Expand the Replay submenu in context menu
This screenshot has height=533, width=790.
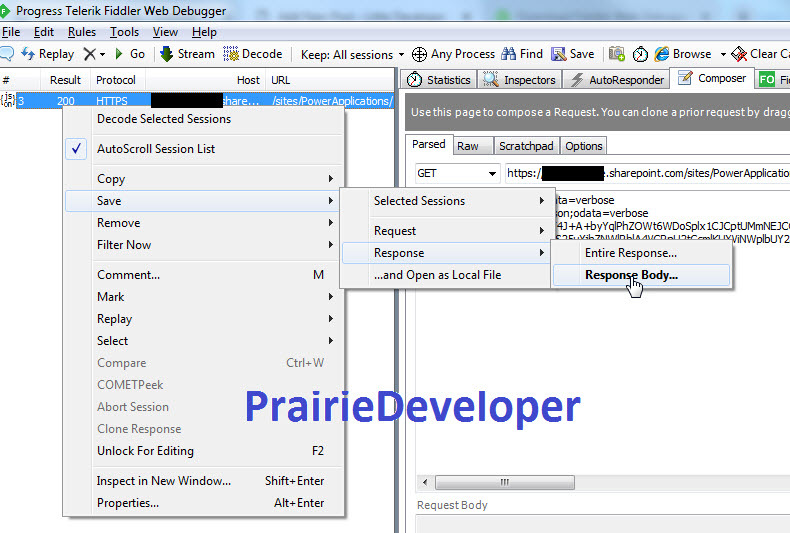[204, 318]
